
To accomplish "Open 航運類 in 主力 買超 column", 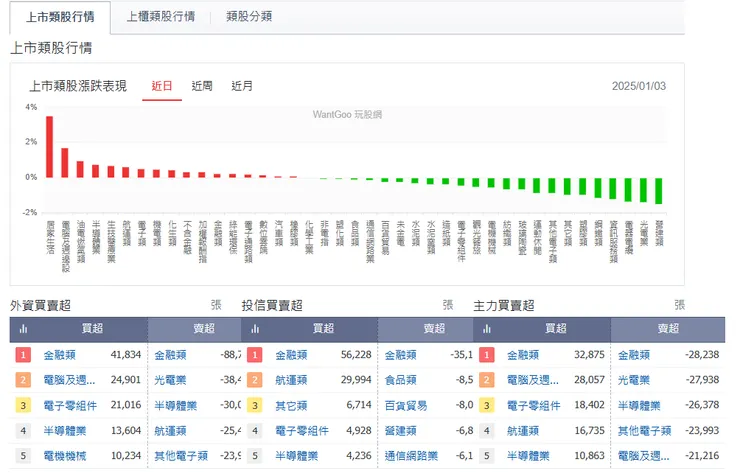I will pyautogui.click(x=523, y=431).
